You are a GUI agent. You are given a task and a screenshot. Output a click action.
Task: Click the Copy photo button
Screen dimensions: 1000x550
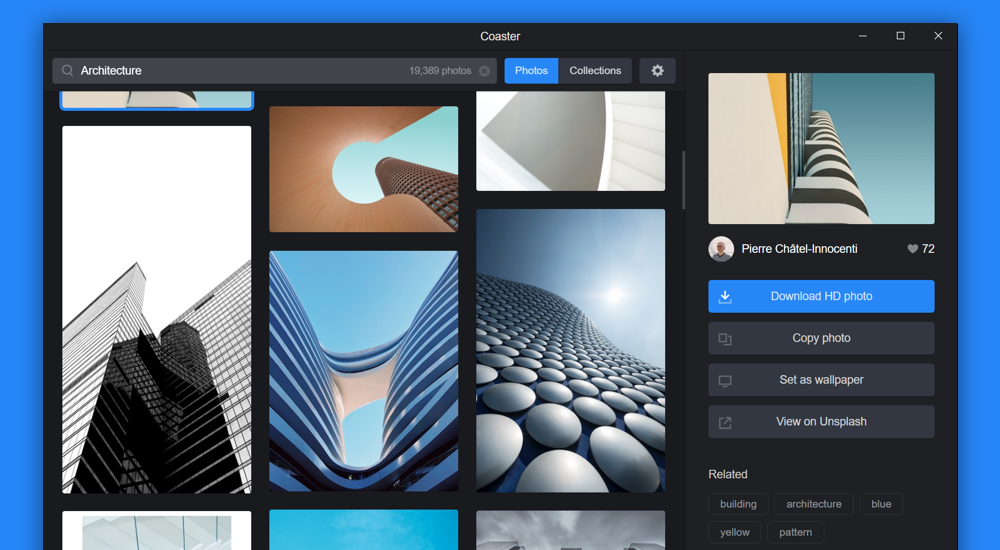(821, 338)
